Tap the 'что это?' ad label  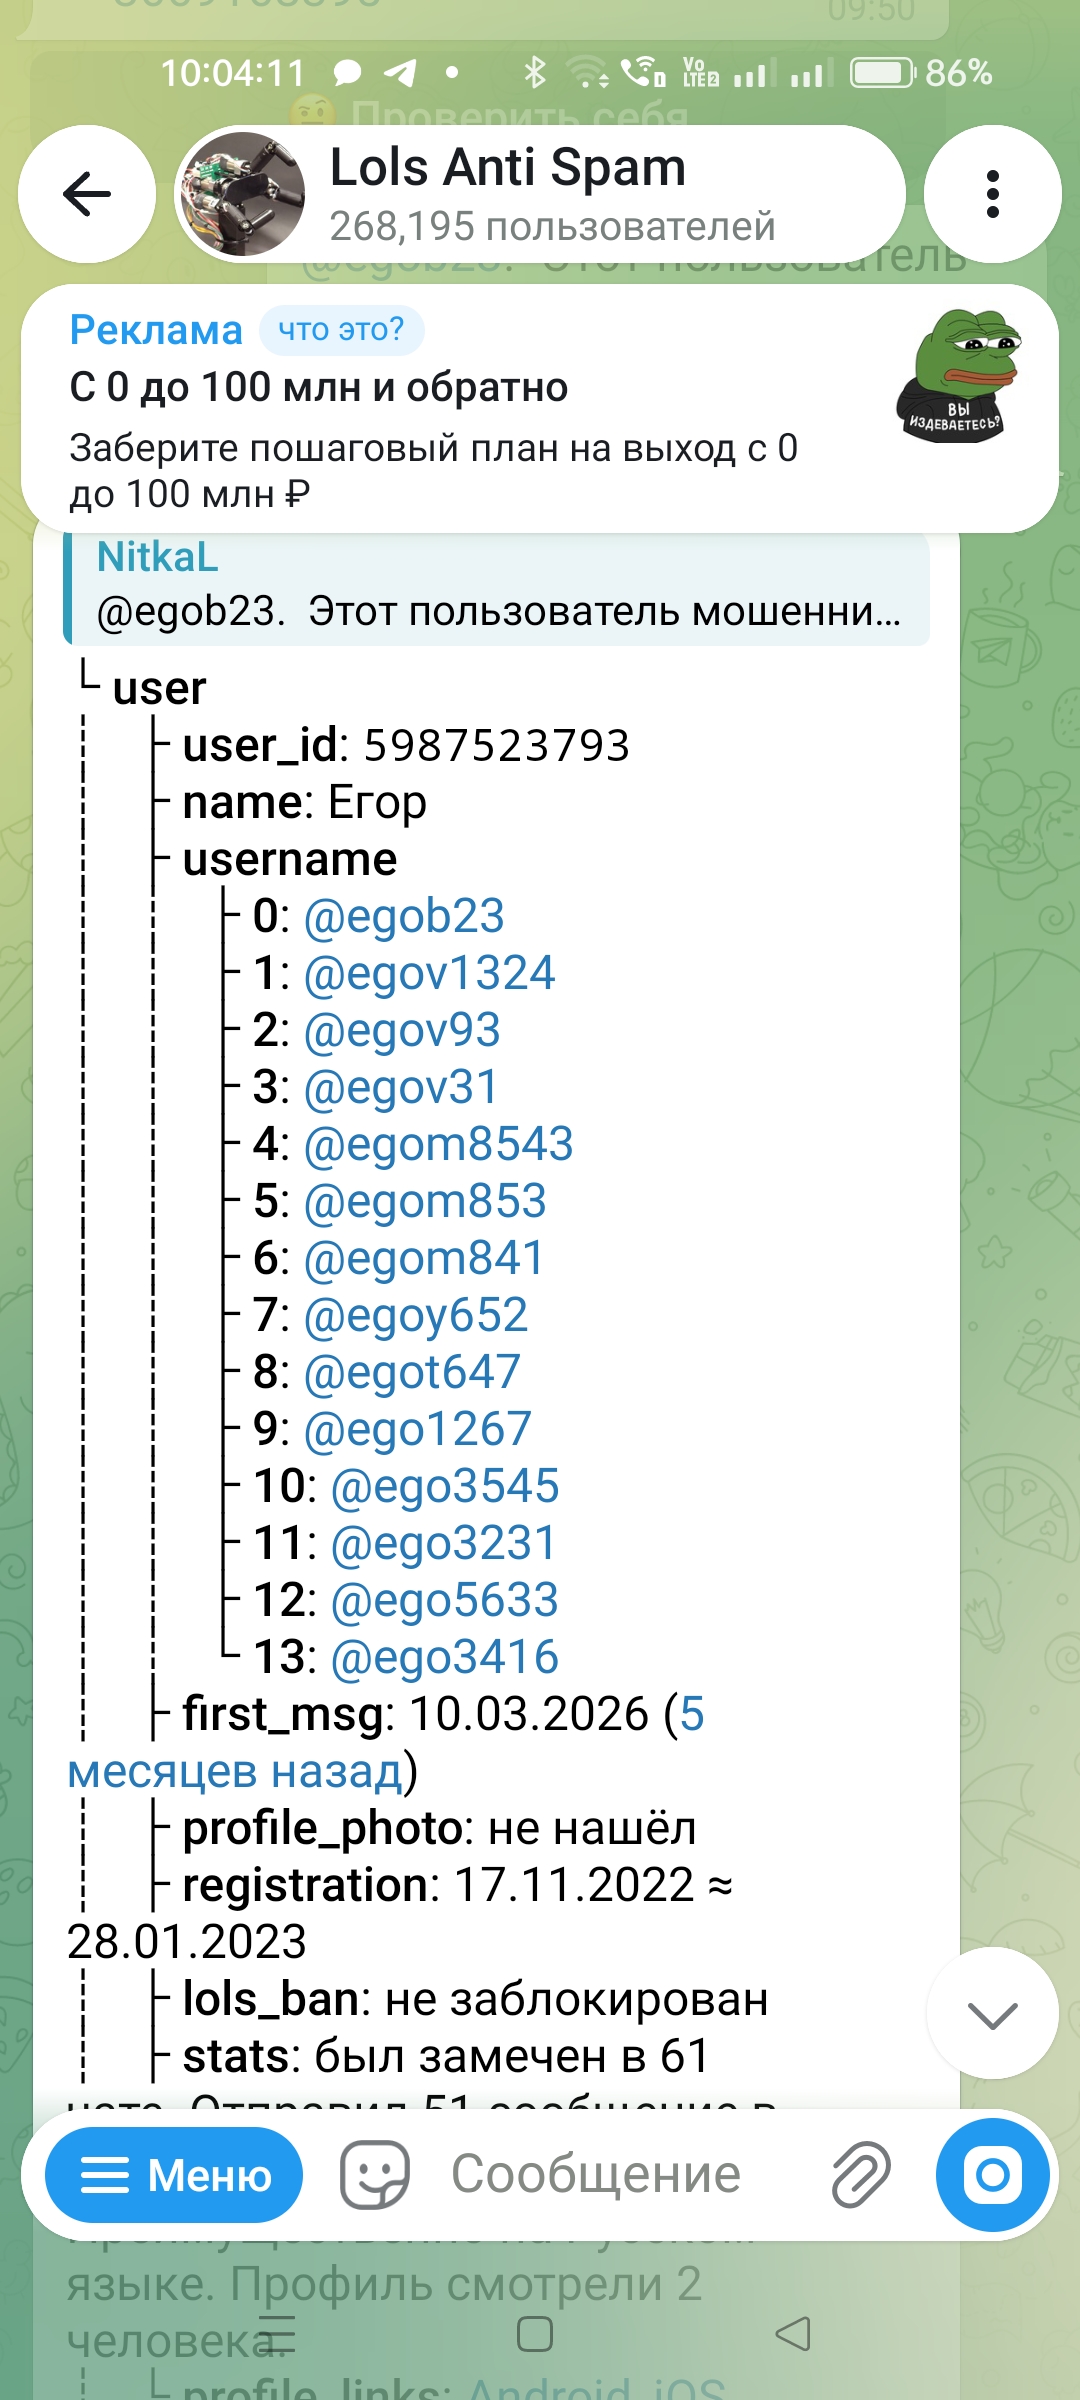click(x=341, y=330)
